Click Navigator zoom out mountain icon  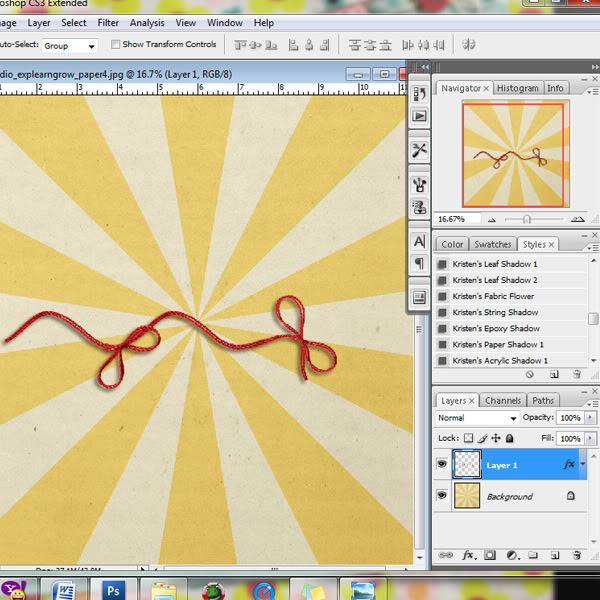coord(492,220)
